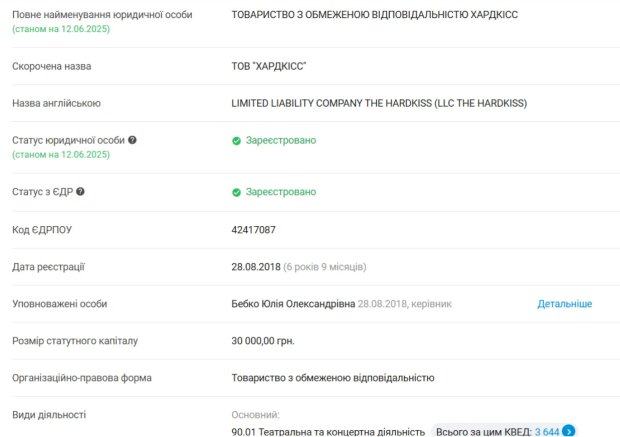Click the English name LIMITED LIABILITY COMPANY THE HARDKISS
620x437 pixels.
pyautogui.click(x=378, y=103)
